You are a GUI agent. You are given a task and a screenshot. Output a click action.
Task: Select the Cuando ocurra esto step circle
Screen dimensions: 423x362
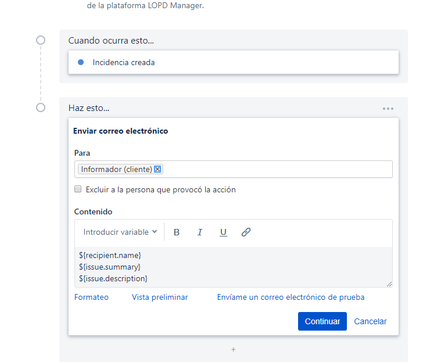pos(41,40)
